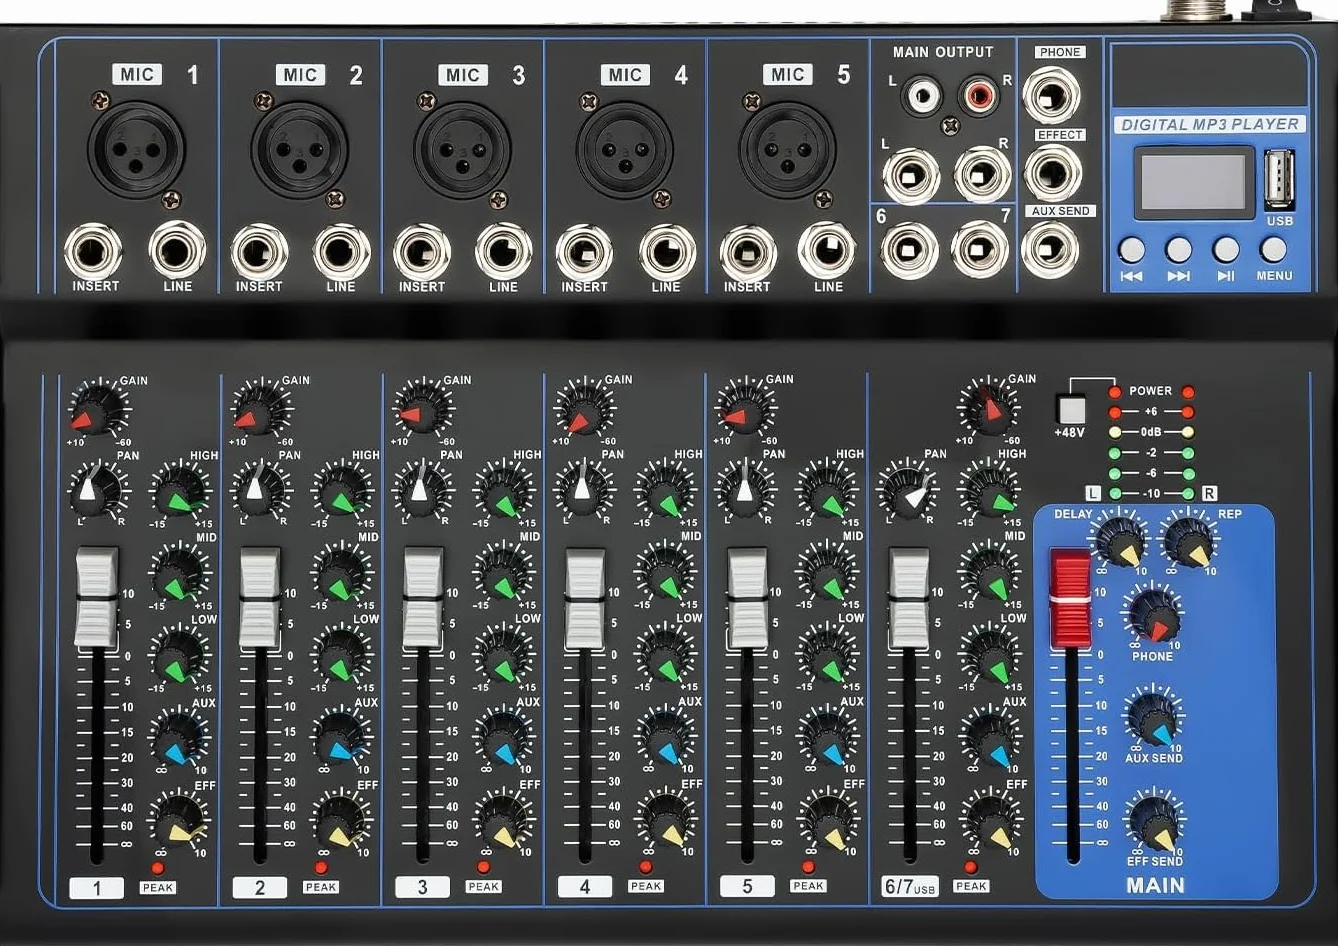Click the channel 1 HIGH EQ knob
This screenshot has height=946, width=1338.
click(180, 492)
